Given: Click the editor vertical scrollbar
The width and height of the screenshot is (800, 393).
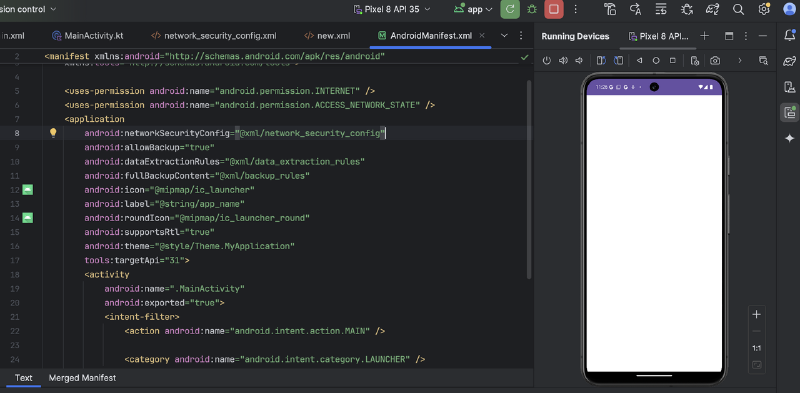Looking at the screenshot, I should tap(529, 179).
